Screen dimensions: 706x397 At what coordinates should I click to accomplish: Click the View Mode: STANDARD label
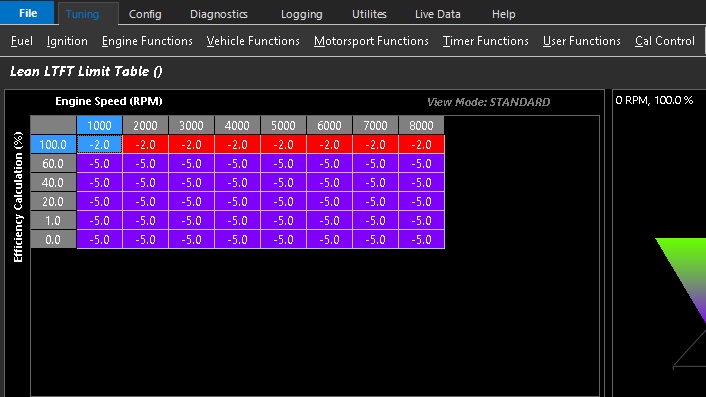488,102
